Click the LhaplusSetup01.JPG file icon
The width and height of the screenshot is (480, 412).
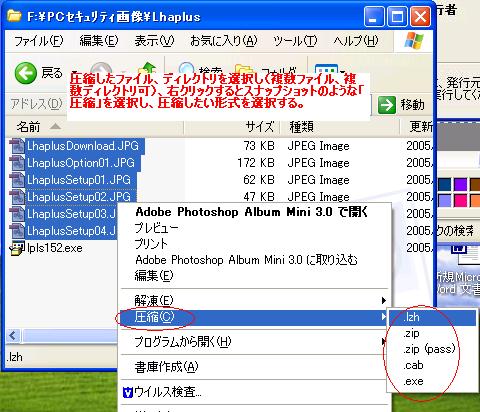pos(16,180)
